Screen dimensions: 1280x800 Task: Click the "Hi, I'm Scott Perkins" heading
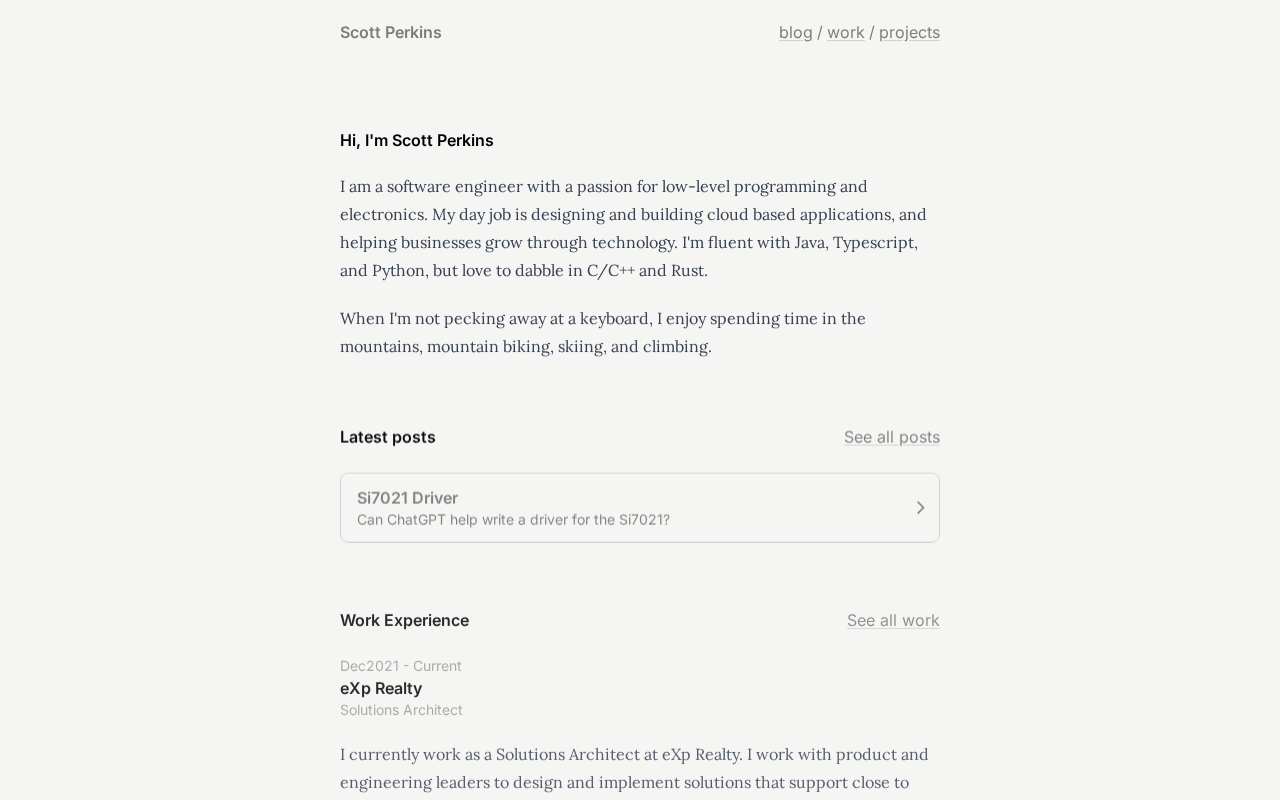416,141
